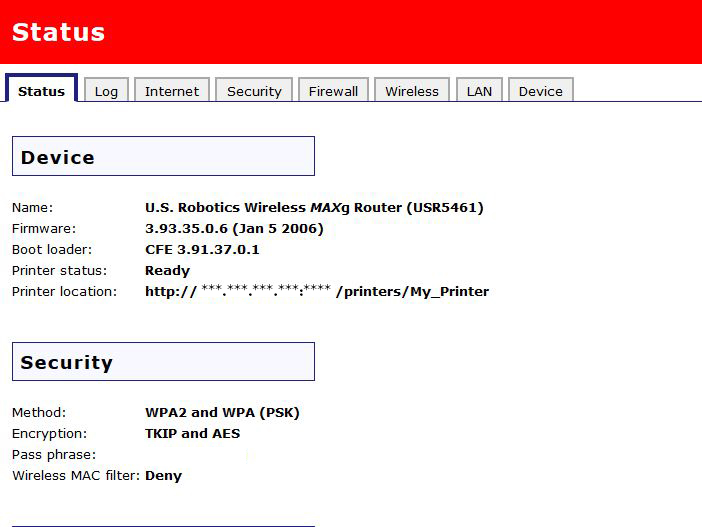Select firmware version 3.93.35.0.6 text

tap(234, 228)
